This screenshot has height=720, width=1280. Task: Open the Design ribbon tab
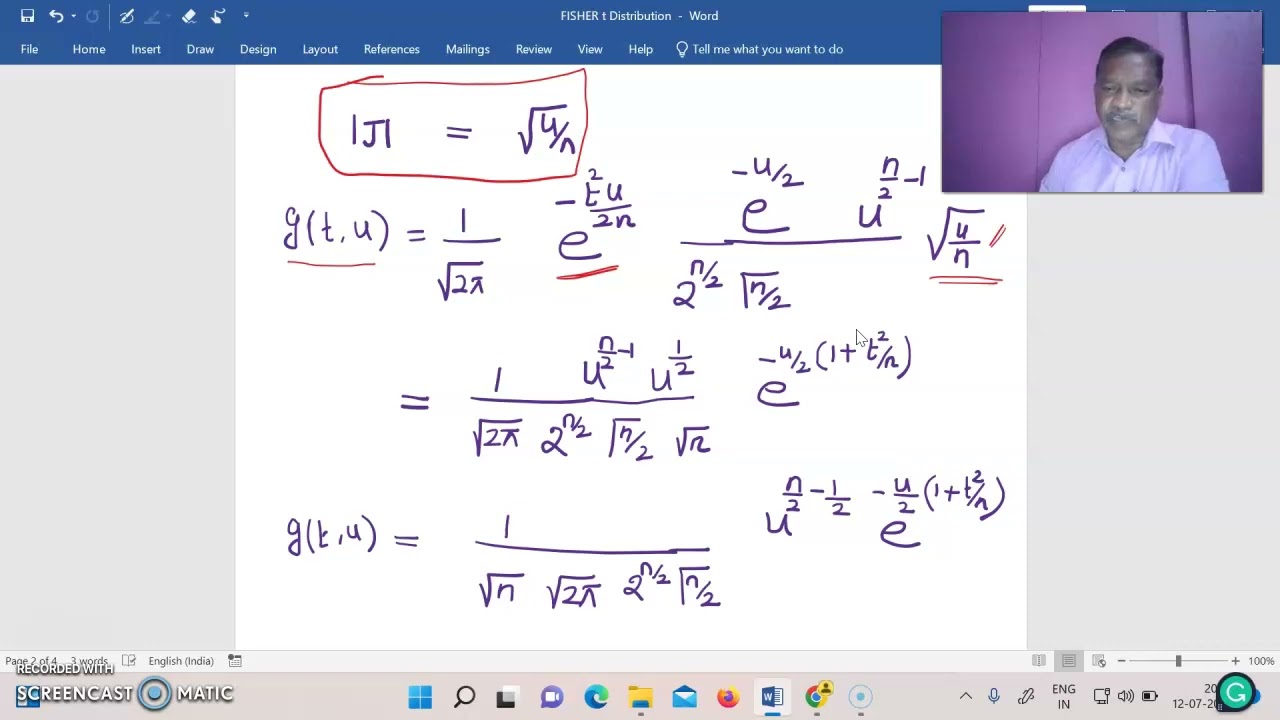pos(258,49)
